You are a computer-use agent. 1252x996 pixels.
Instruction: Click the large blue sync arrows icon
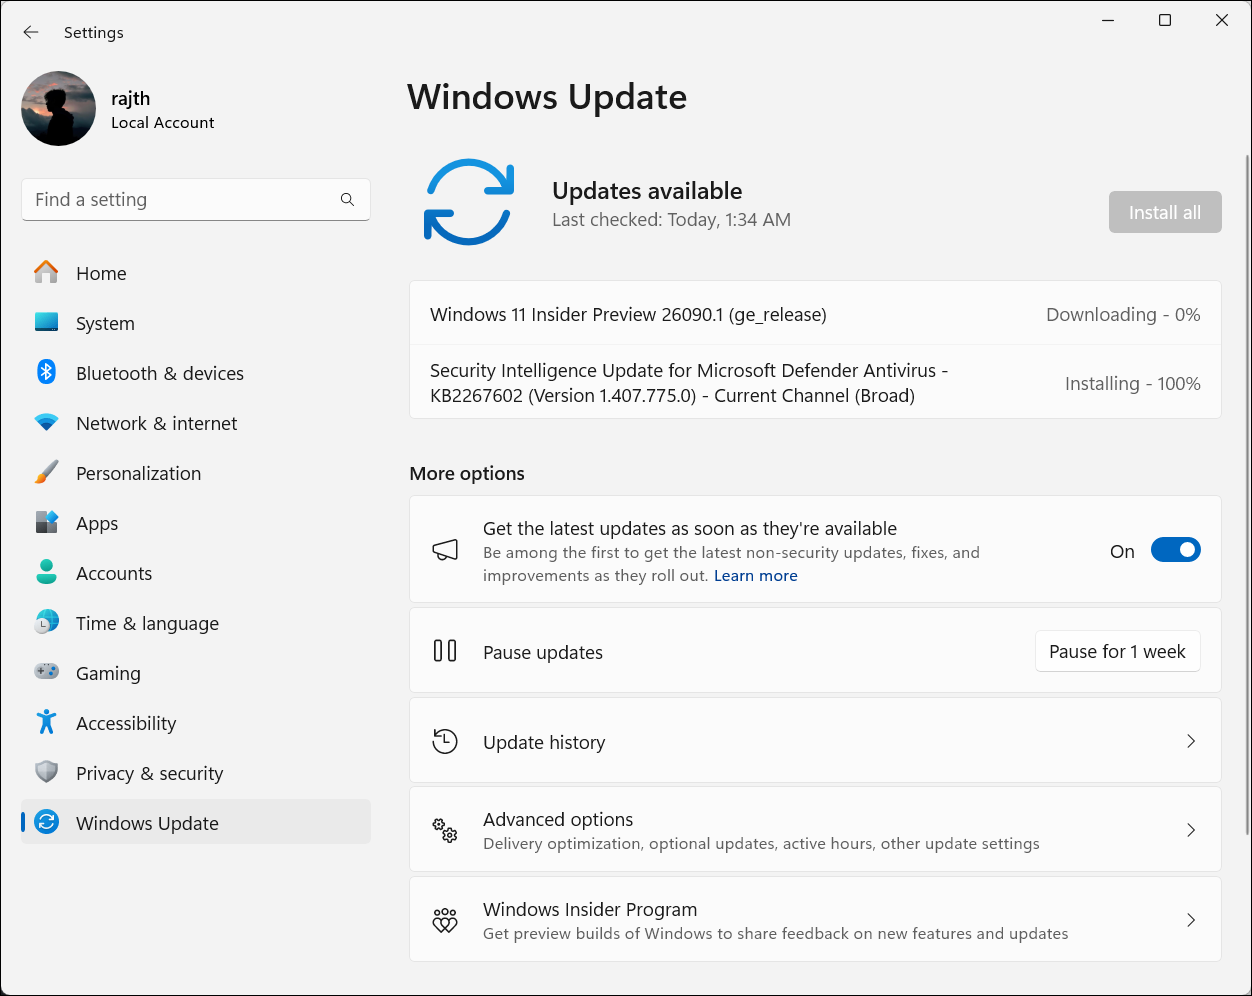click(469, 202)
